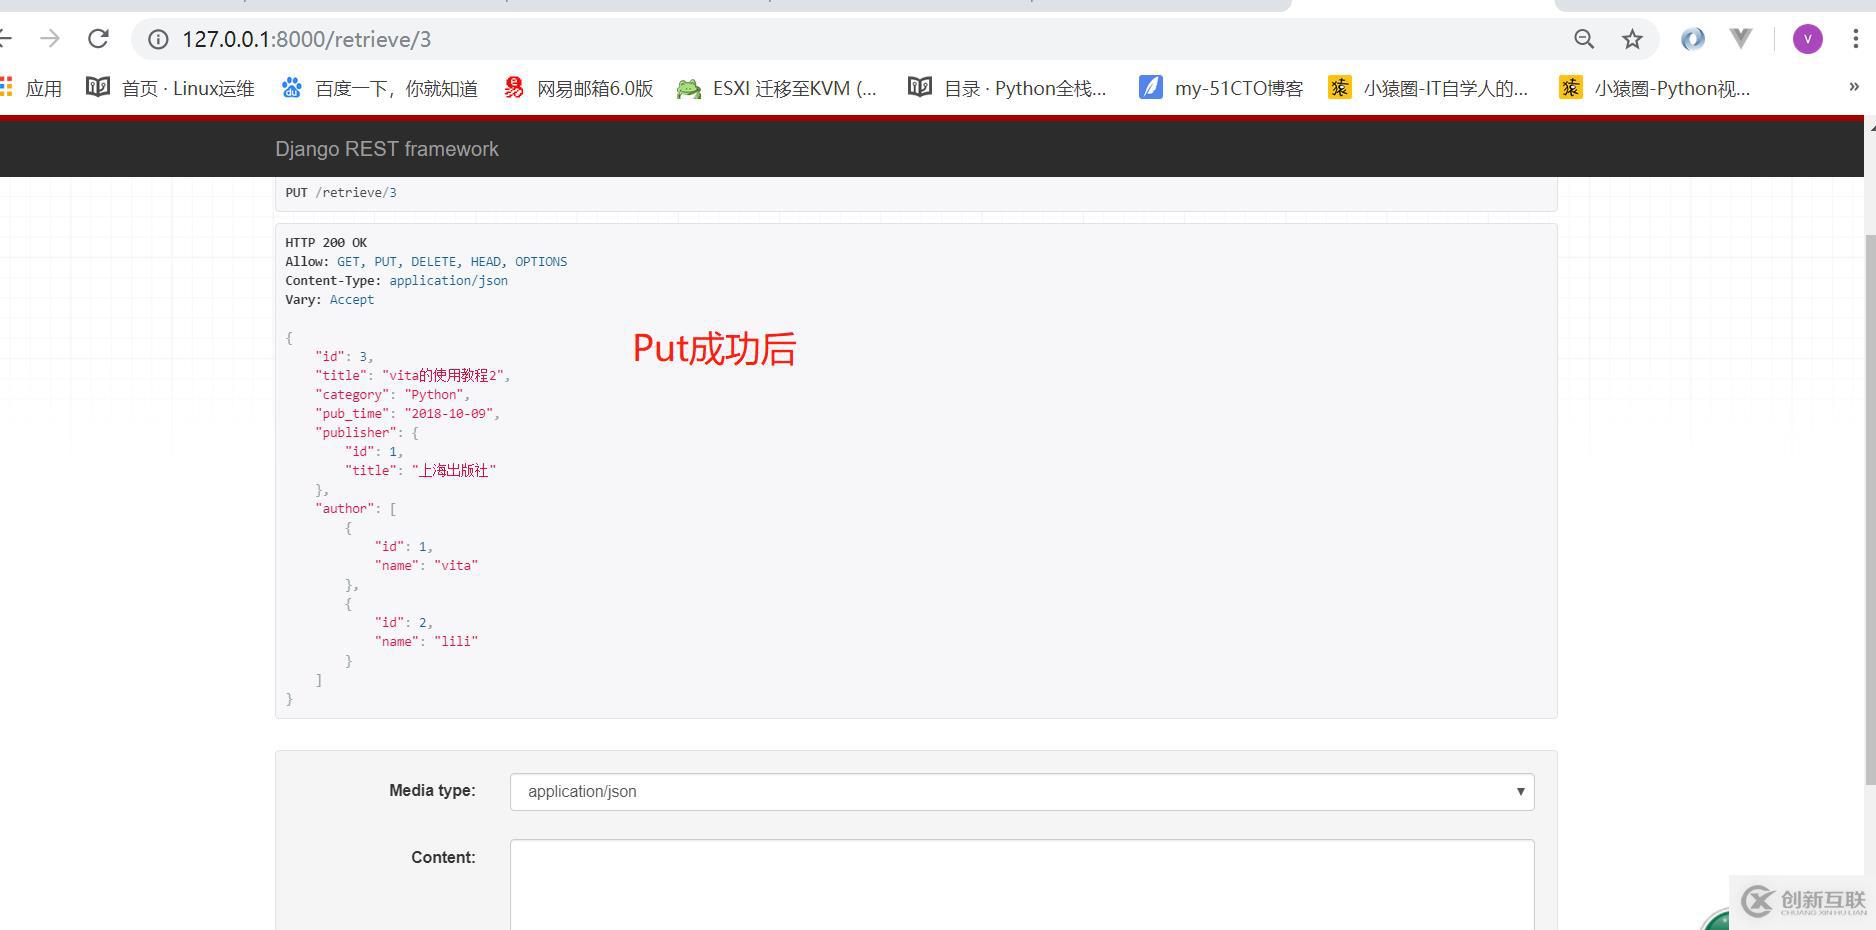Screen dimensions: 1876x930
Task: Open the 首页 · Linux运维 bookmark
Action: click(170, 88)
